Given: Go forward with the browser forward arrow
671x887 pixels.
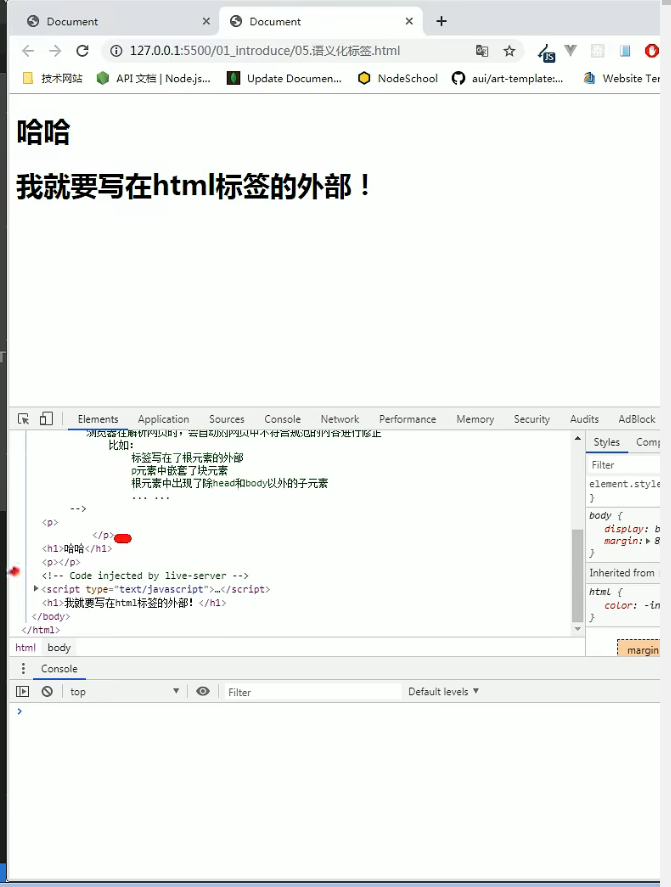Looking at the screenshot, I should coord(55,51).
